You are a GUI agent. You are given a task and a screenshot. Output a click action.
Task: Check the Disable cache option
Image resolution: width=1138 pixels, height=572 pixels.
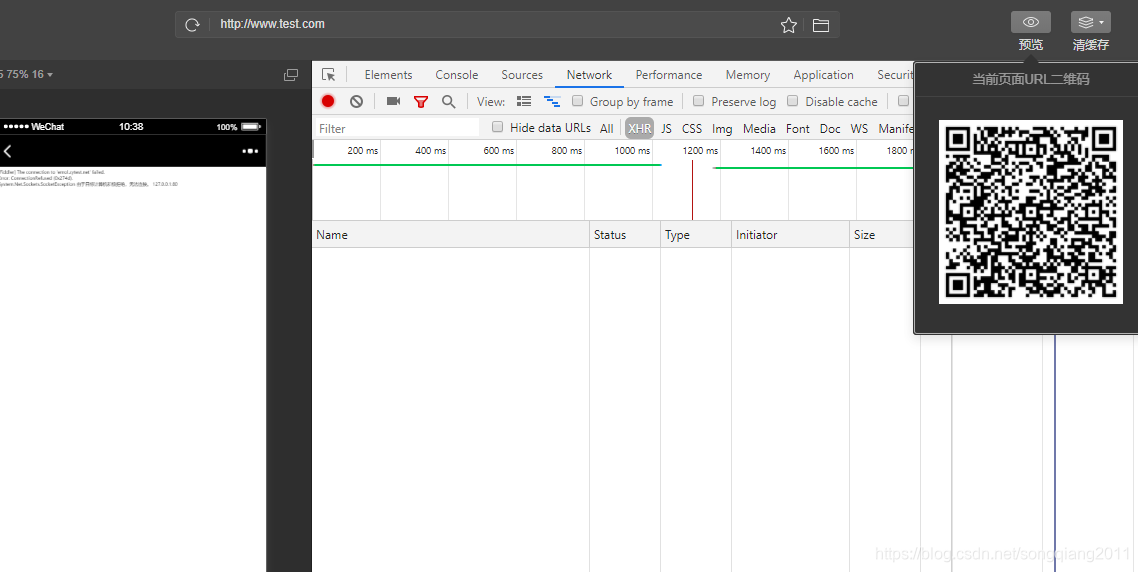coord(793,101)
